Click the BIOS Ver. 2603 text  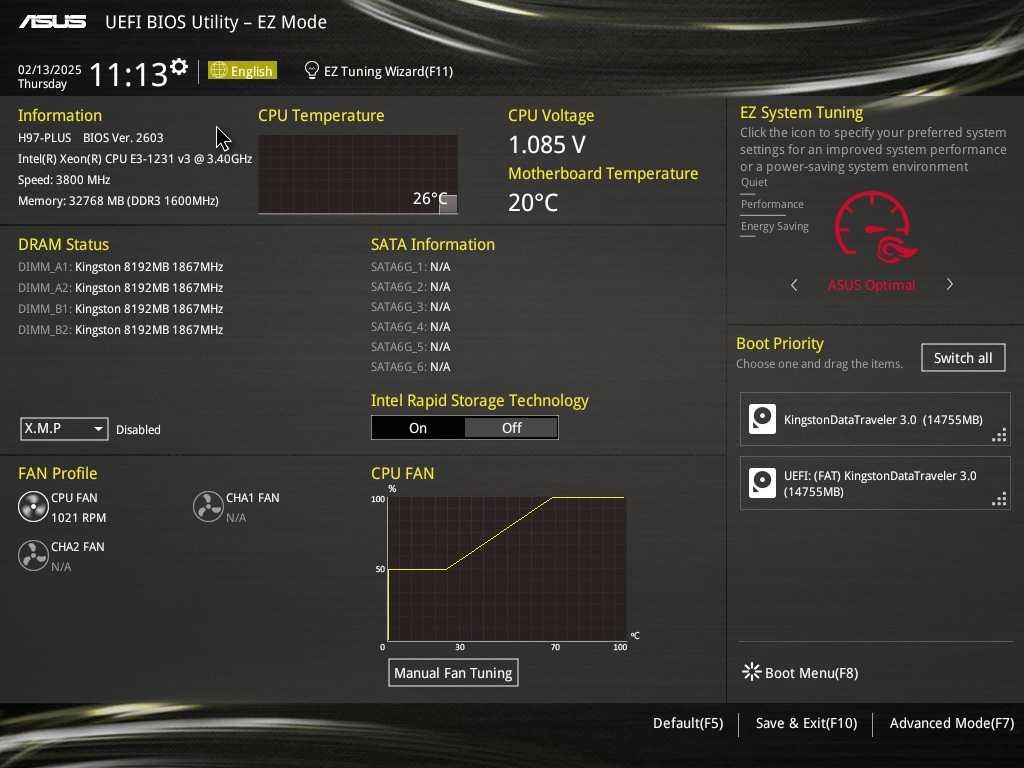click(x=123, y=138)
